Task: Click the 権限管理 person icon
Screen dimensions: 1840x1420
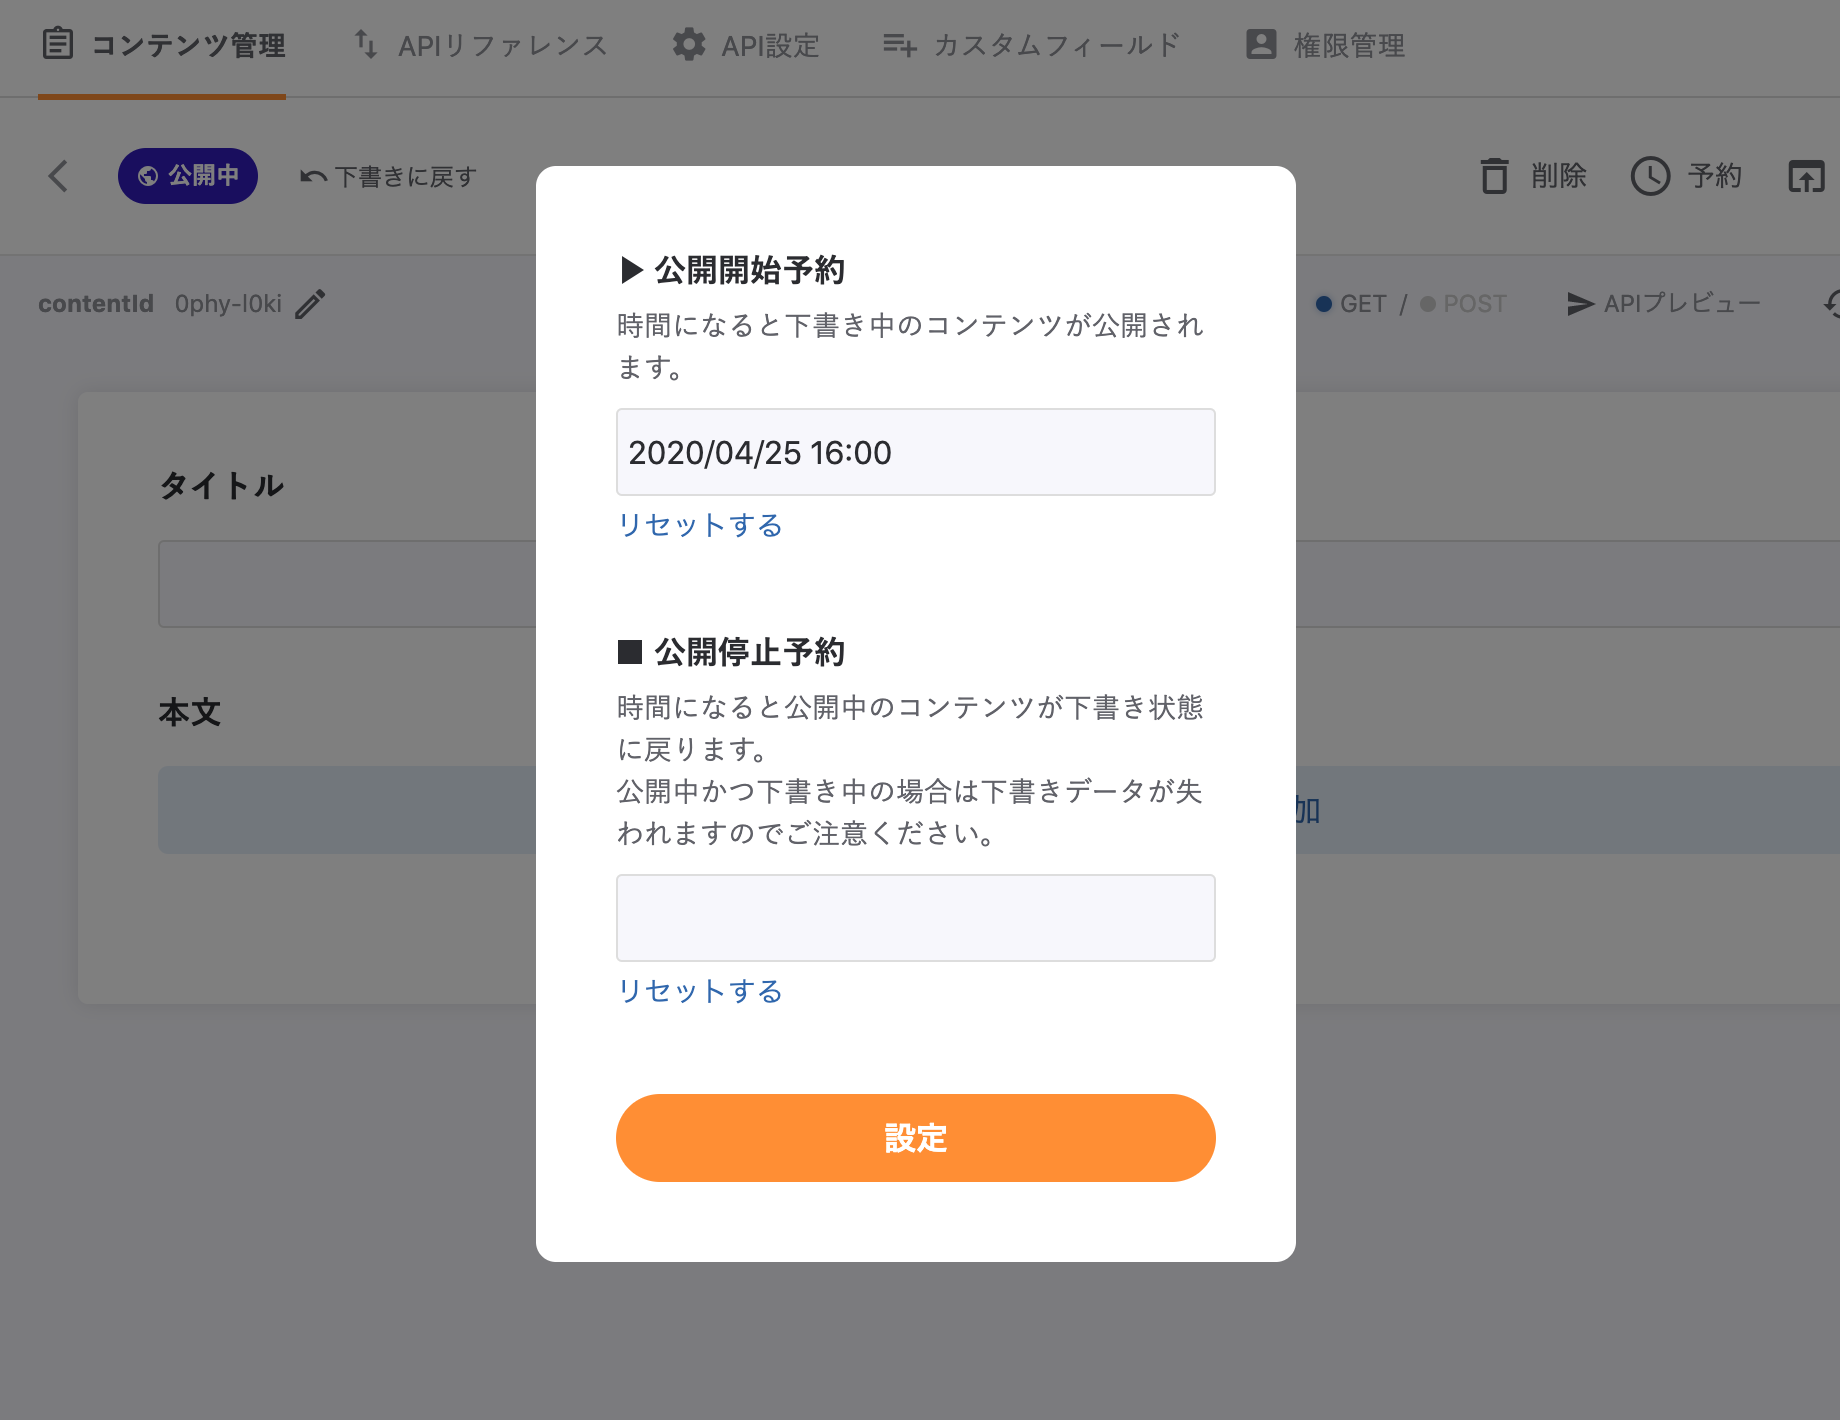Action: 1261,45
